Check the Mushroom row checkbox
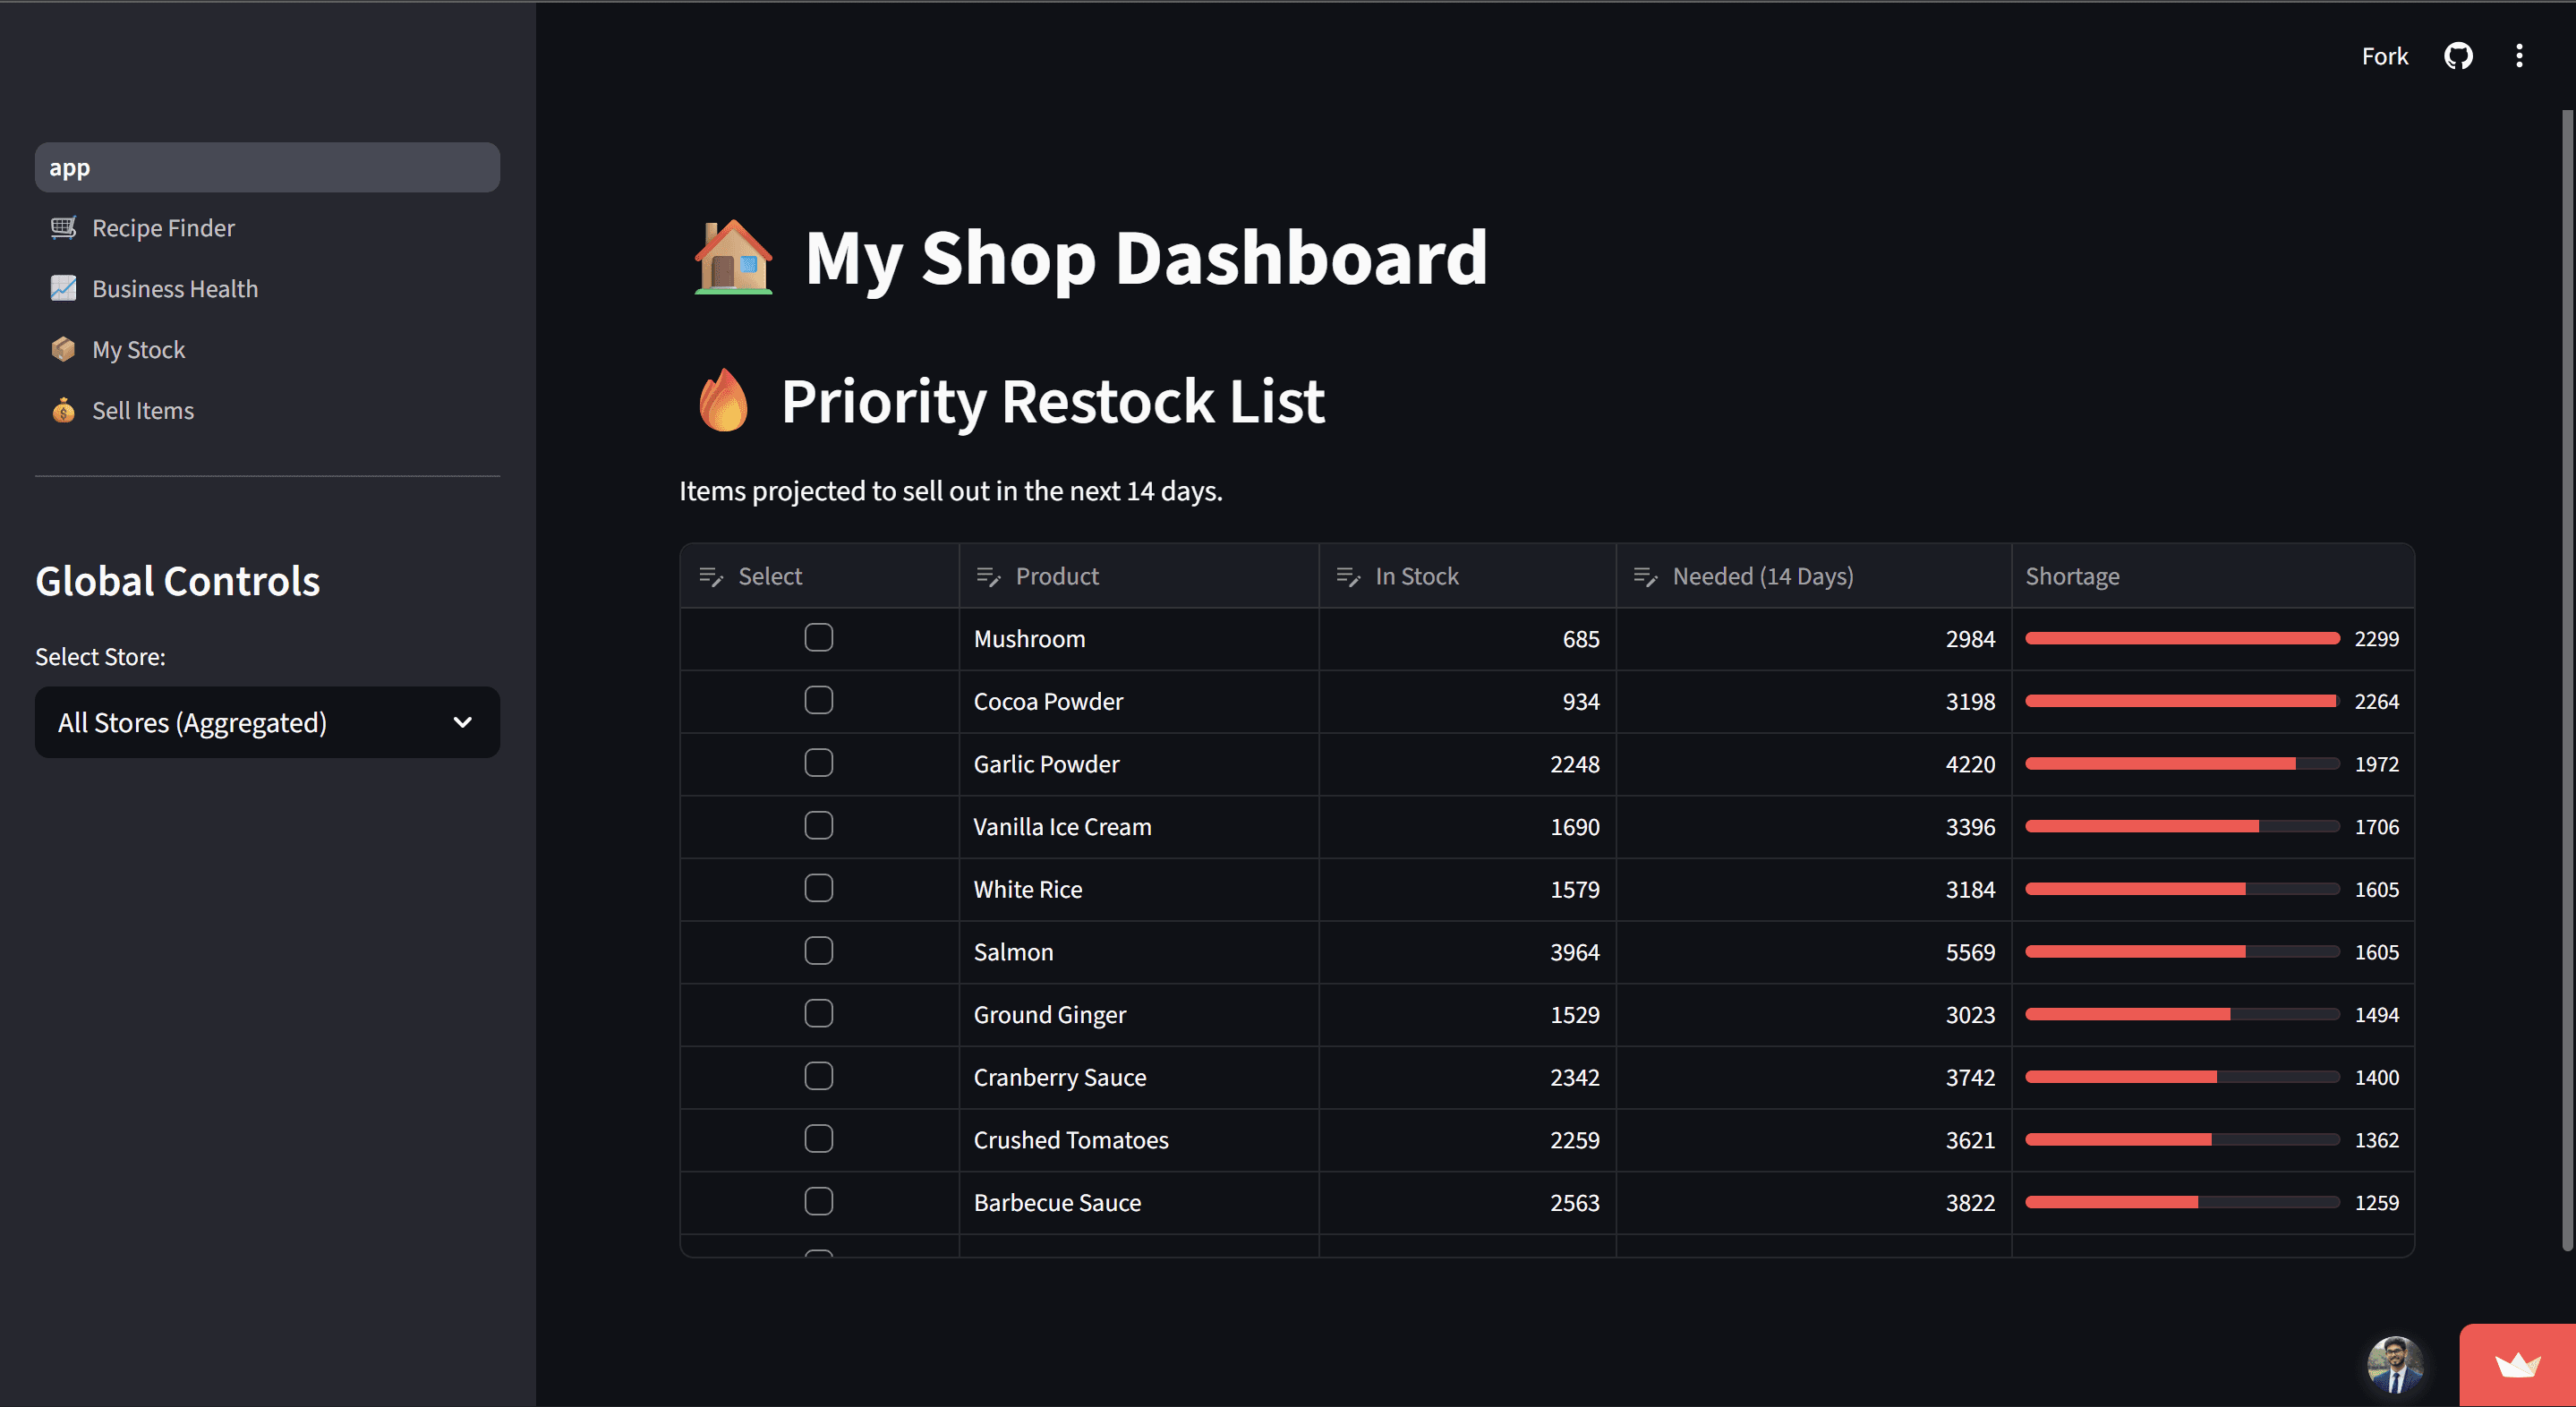The width and height of the screenshot is (2576, 1407). click(x=818, y=638)
